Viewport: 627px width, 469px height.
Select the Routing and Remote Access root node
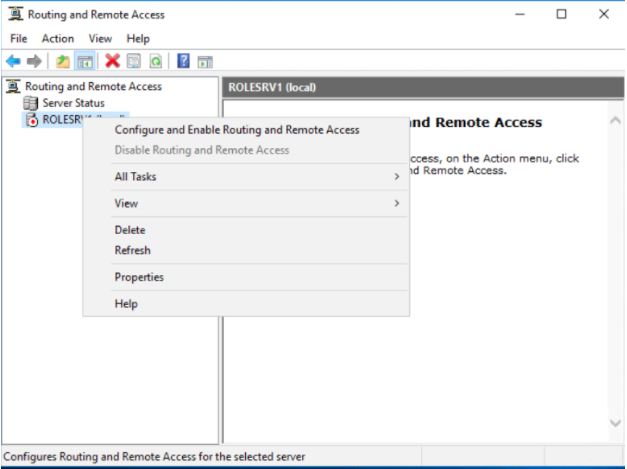[x=93, y=87]
